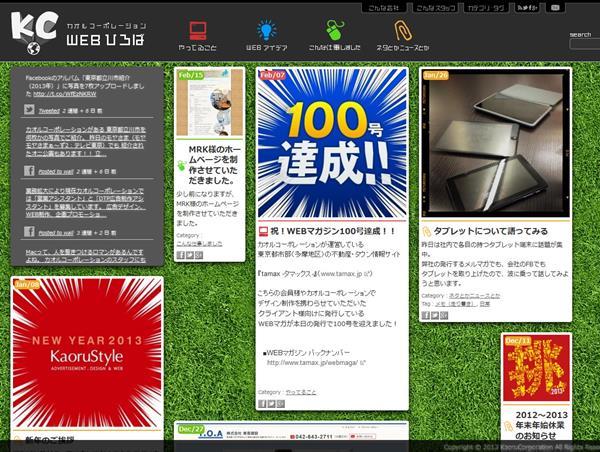Click first Facebook icon in sidebar feed

click(29, 171)
